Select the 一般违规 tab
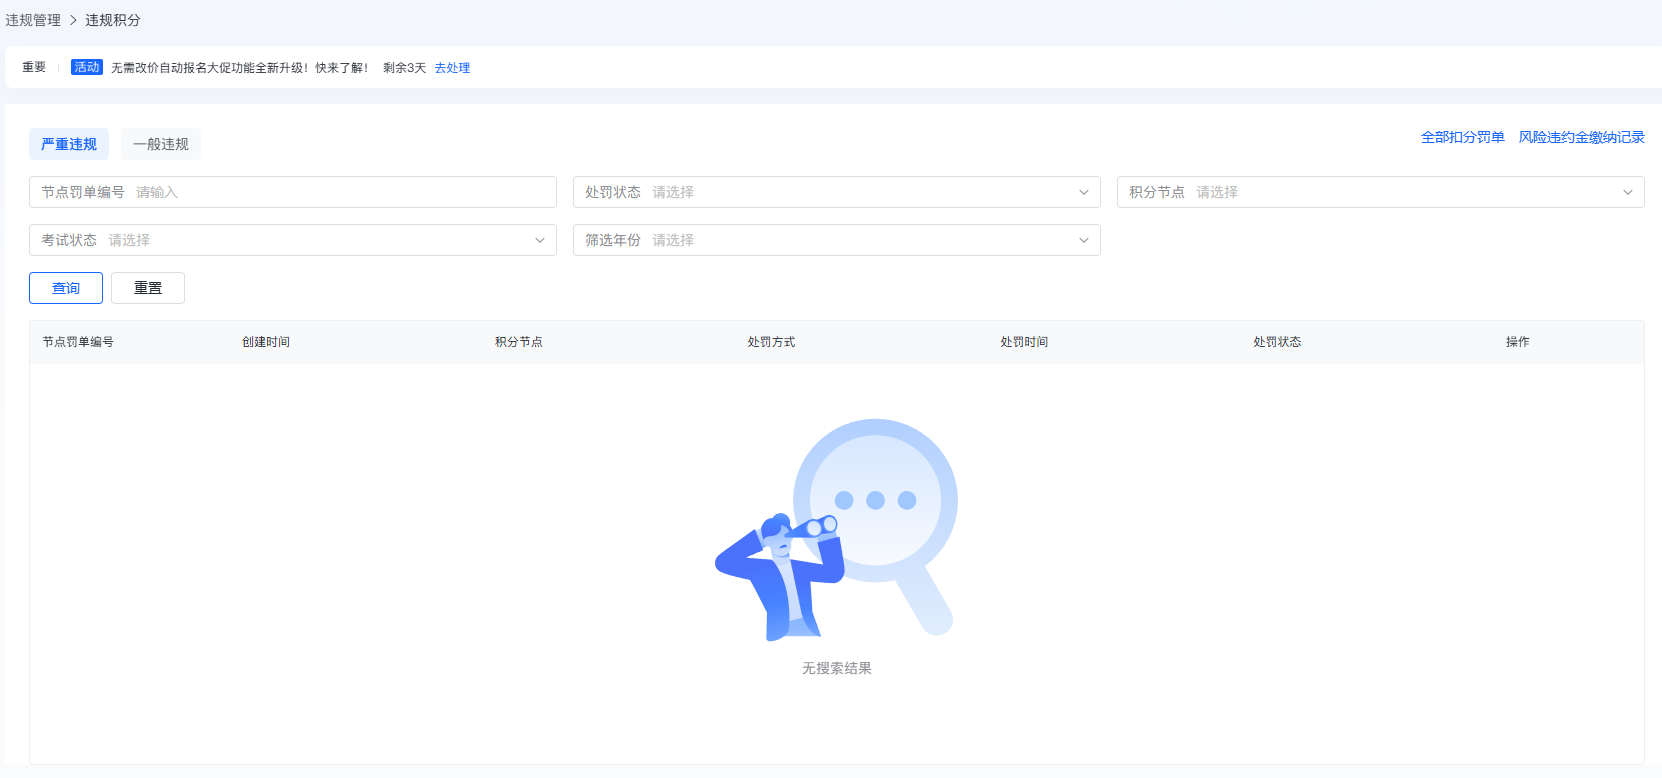The width and height of the screenshot is (1662, 778). (x=161, y=144)
